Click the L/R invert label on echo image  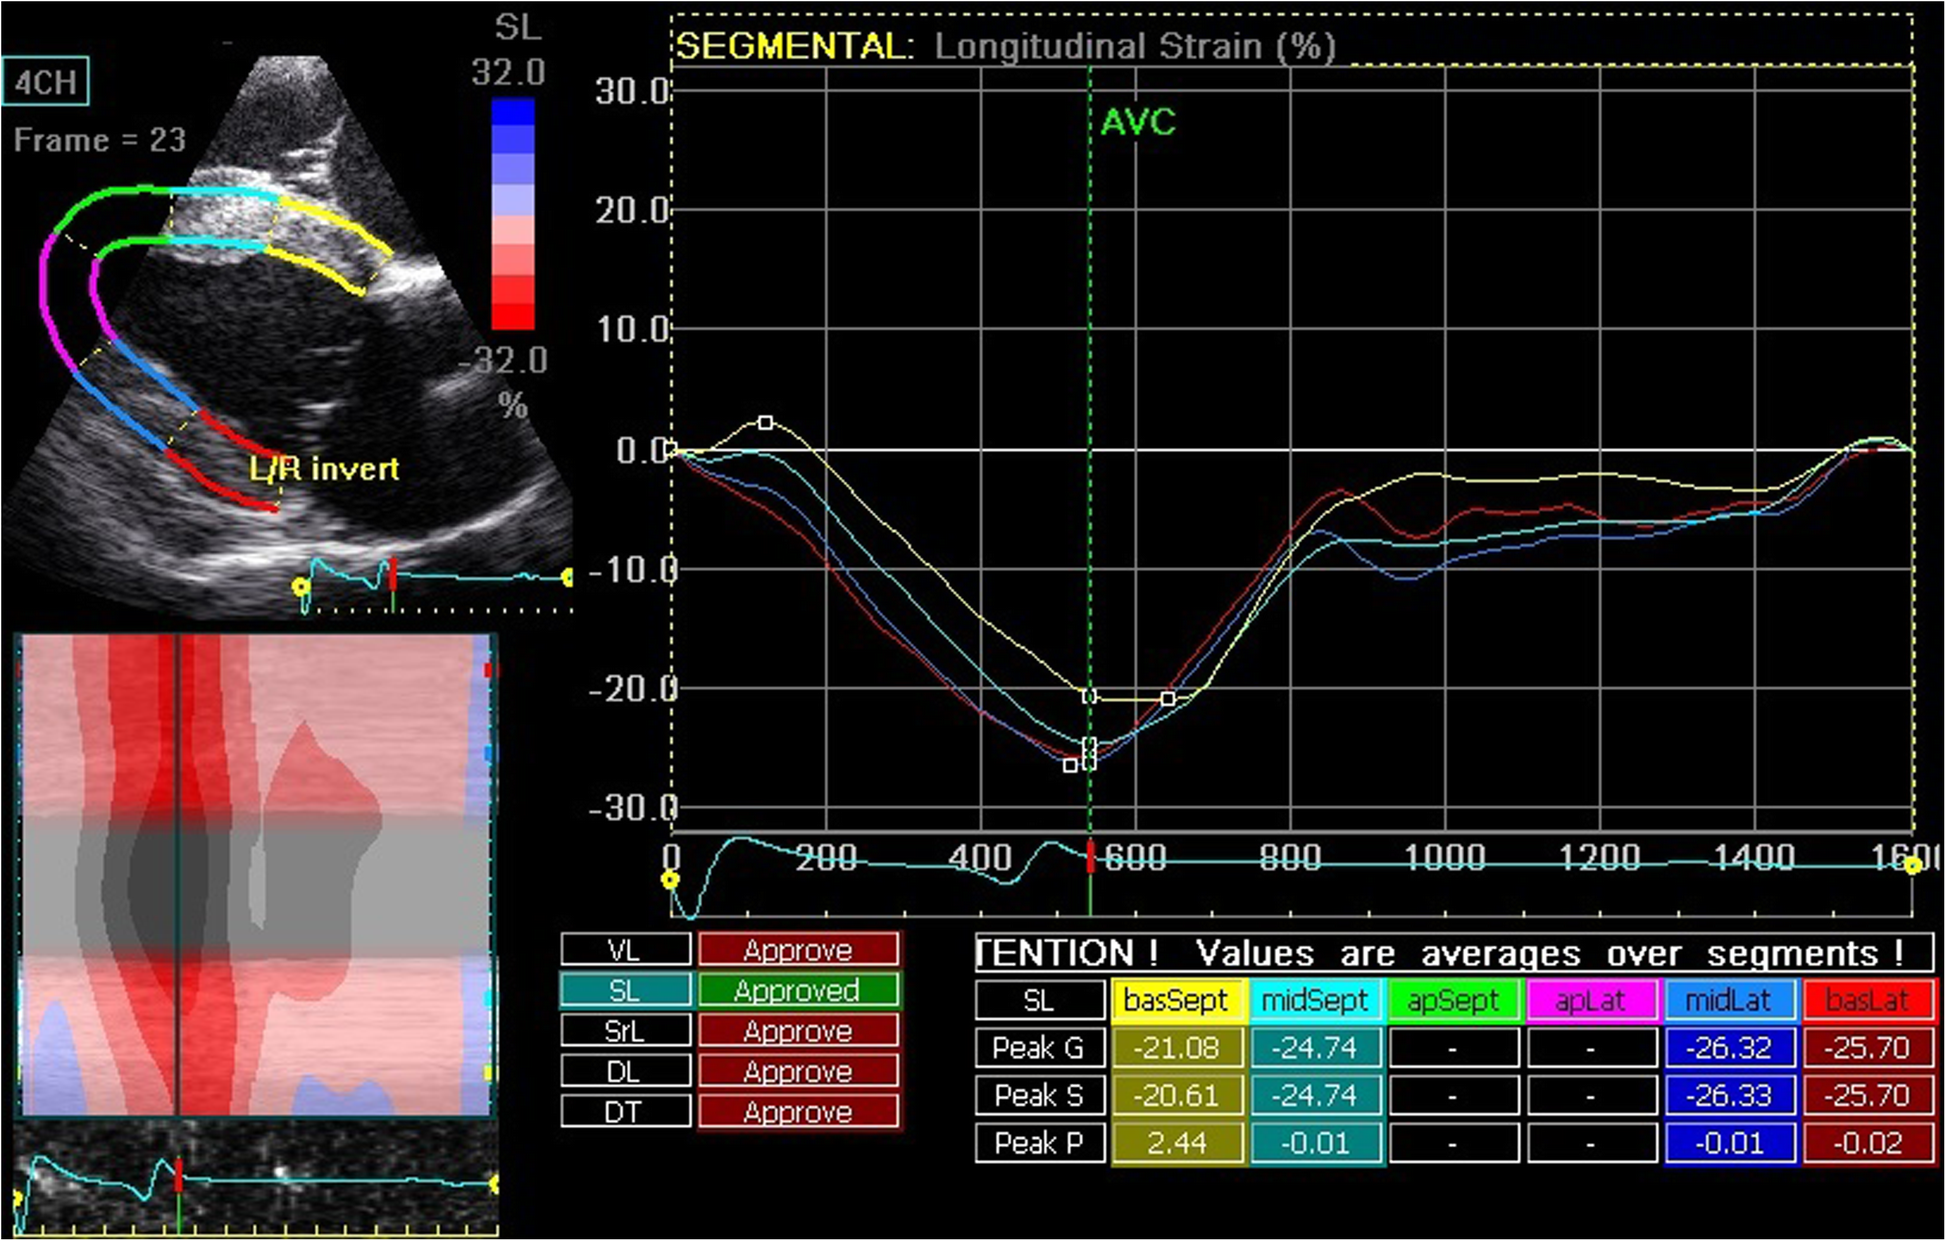(324, 468)
